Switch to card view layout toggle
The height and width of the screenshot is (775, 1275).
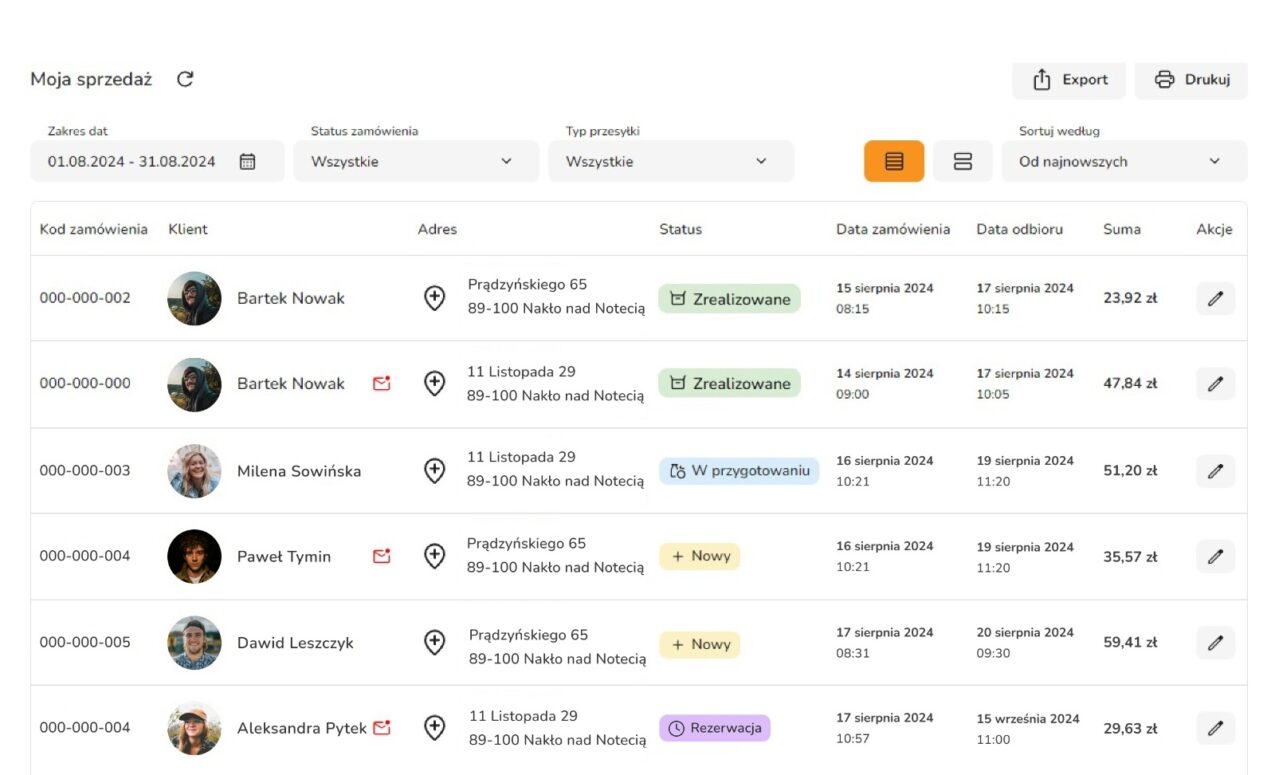[962, 162]
